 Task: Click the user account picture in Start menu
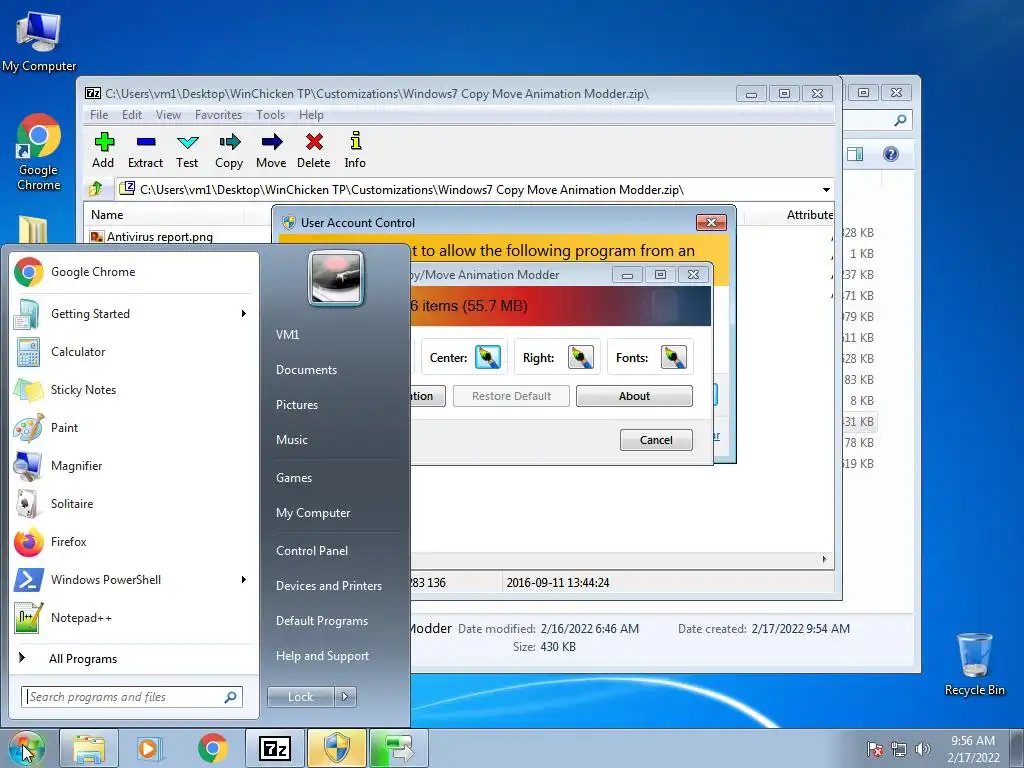(336, 278)
